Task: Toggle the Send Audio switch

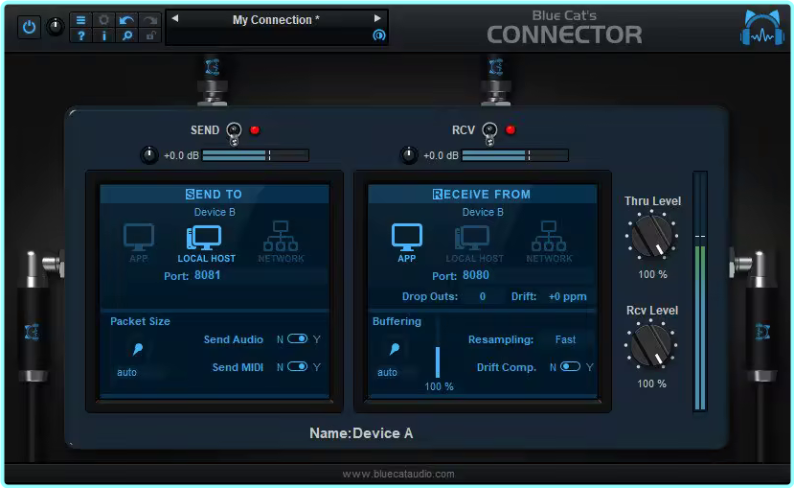Action: pos(297,339)
